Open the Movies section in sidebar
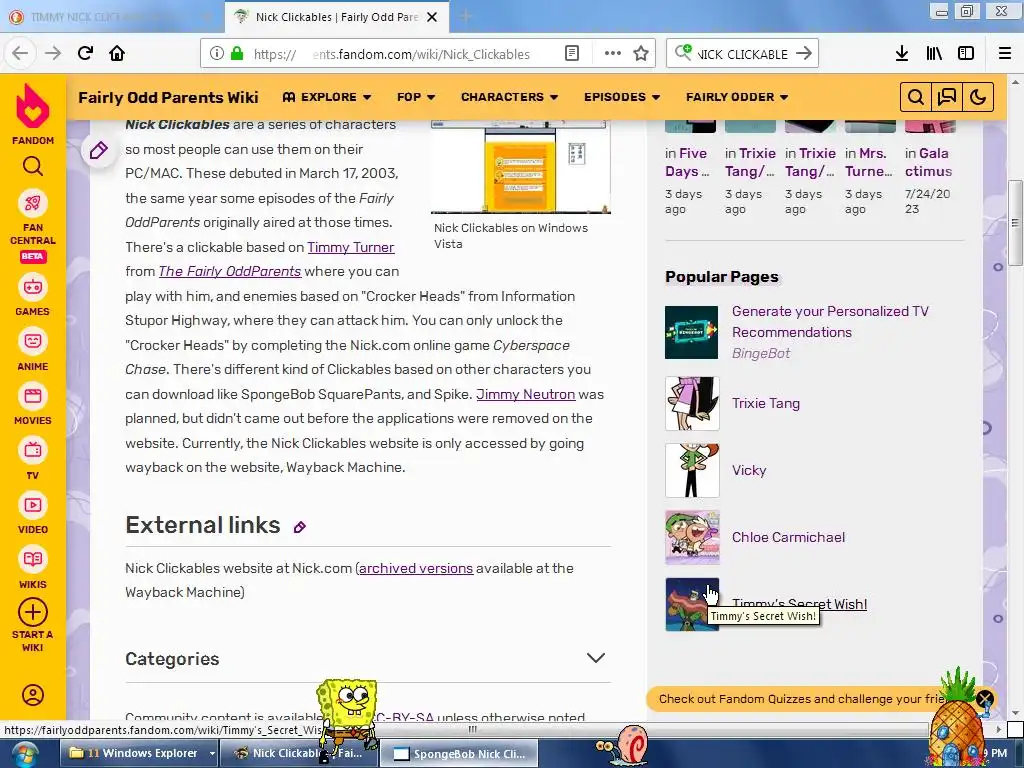This screenshot has height=768, width=1024. tap(33, 406)
